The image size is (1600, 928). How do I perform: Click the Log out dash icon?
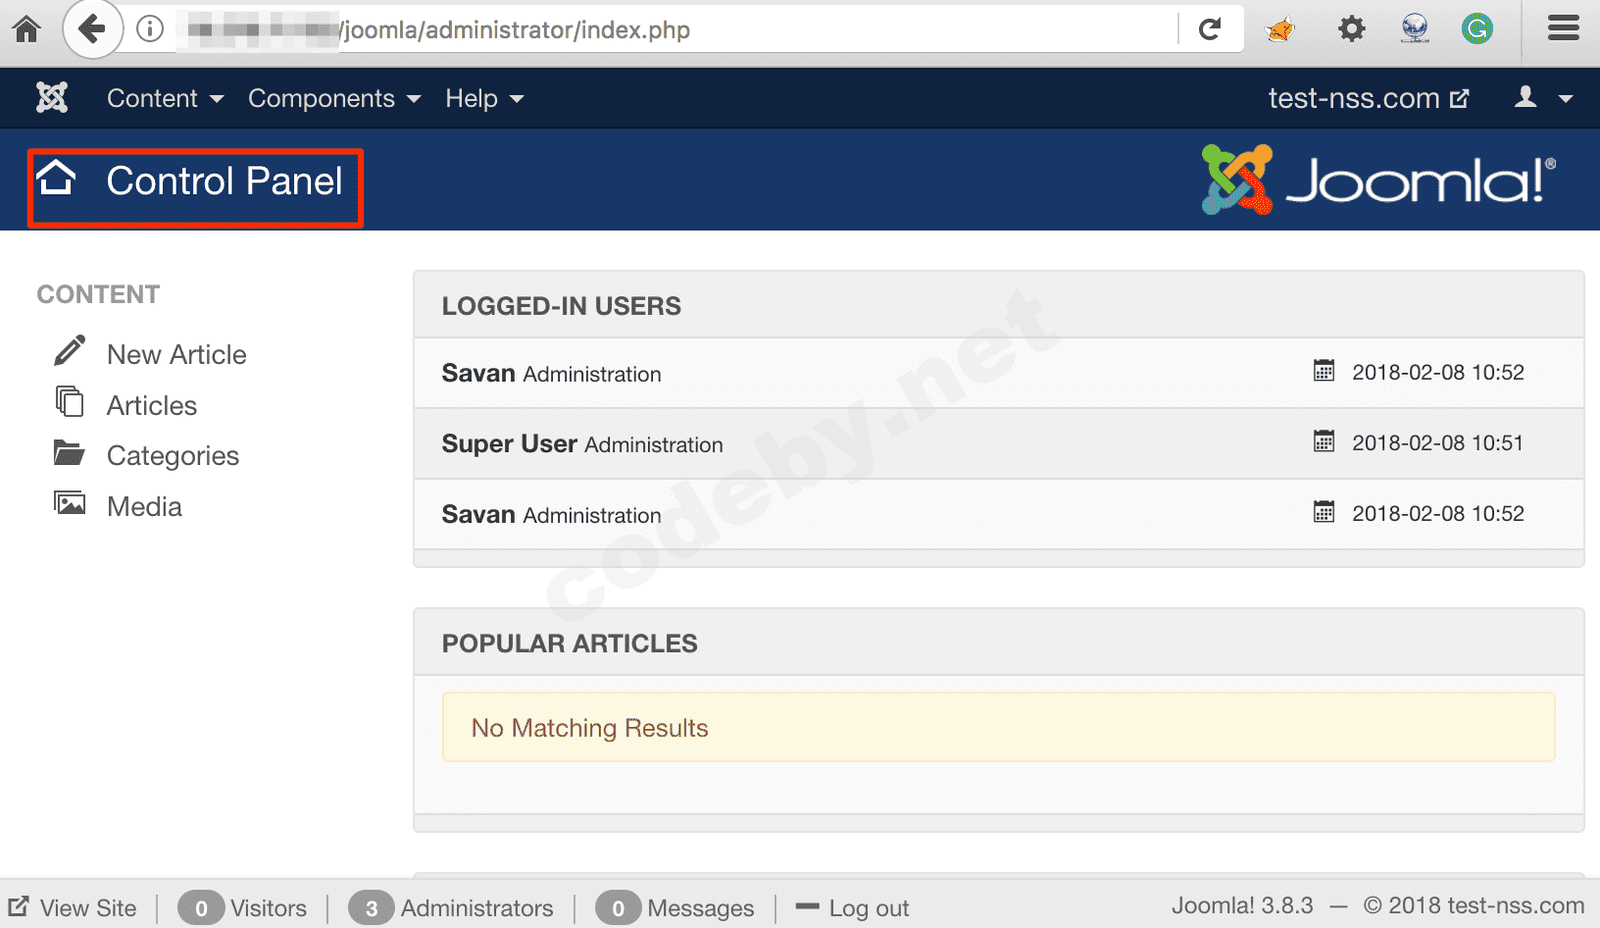(807, 906)
